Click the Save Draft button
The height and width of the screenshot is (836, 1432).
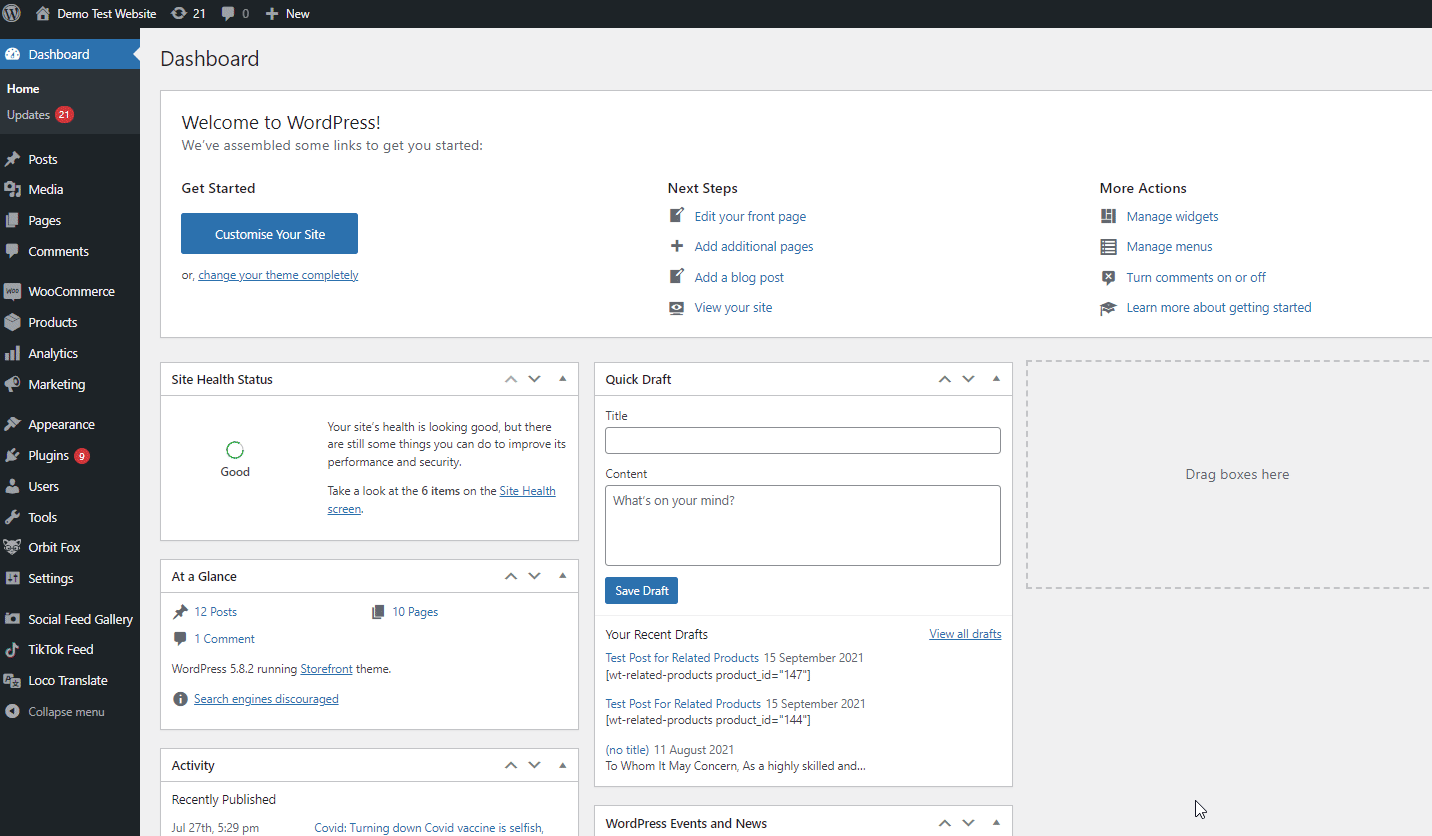tap(641, 591)
